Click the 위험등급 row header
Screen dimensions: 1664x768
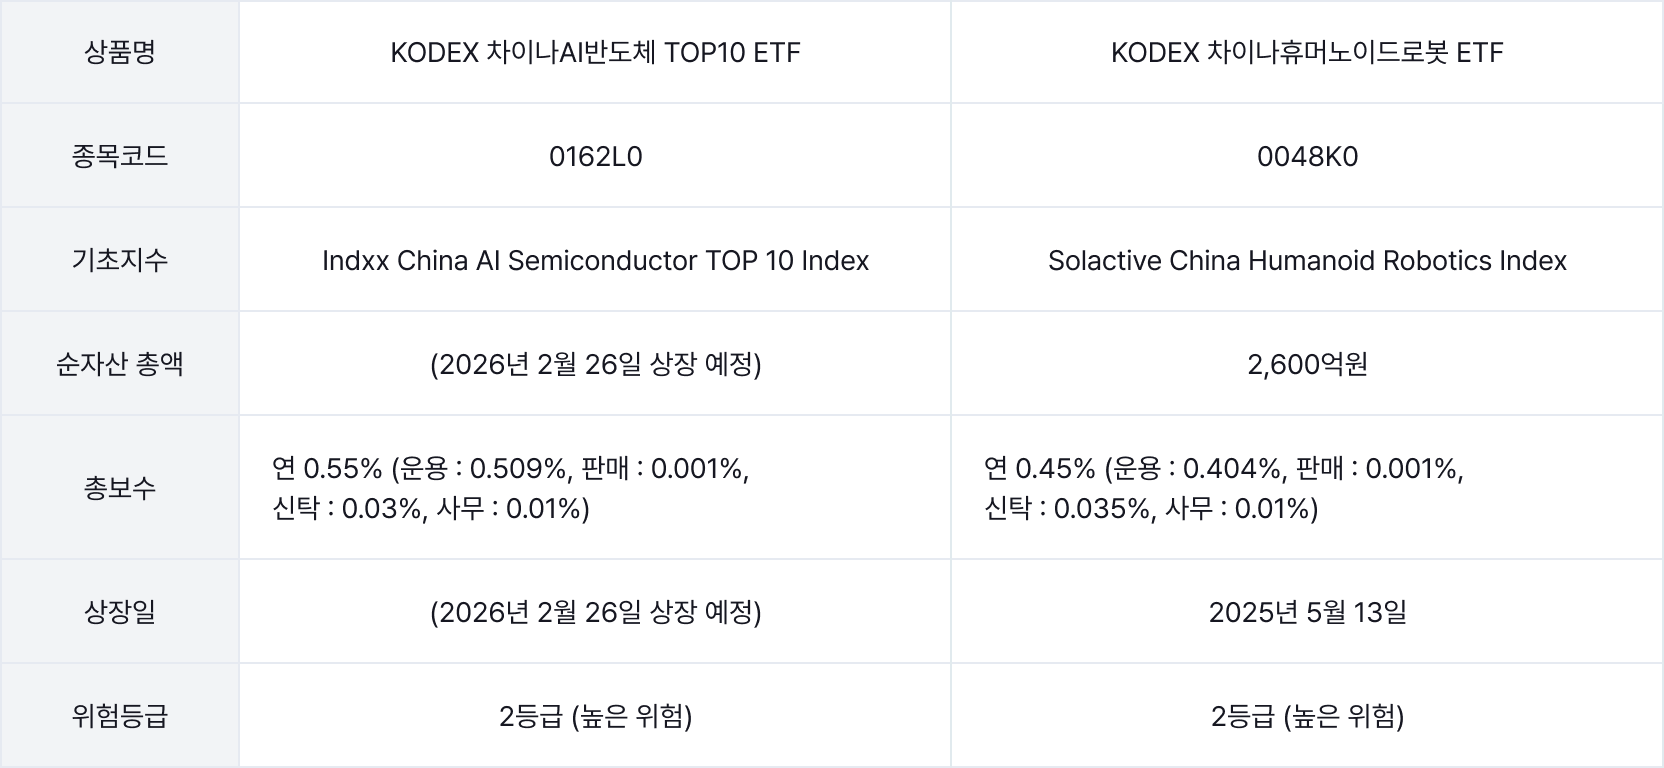coord(119,716)
